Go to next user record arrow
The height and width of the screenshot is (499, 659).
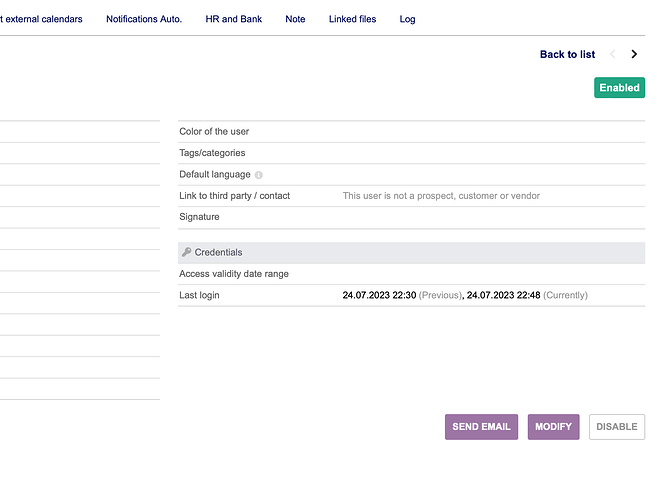(634, 54)
